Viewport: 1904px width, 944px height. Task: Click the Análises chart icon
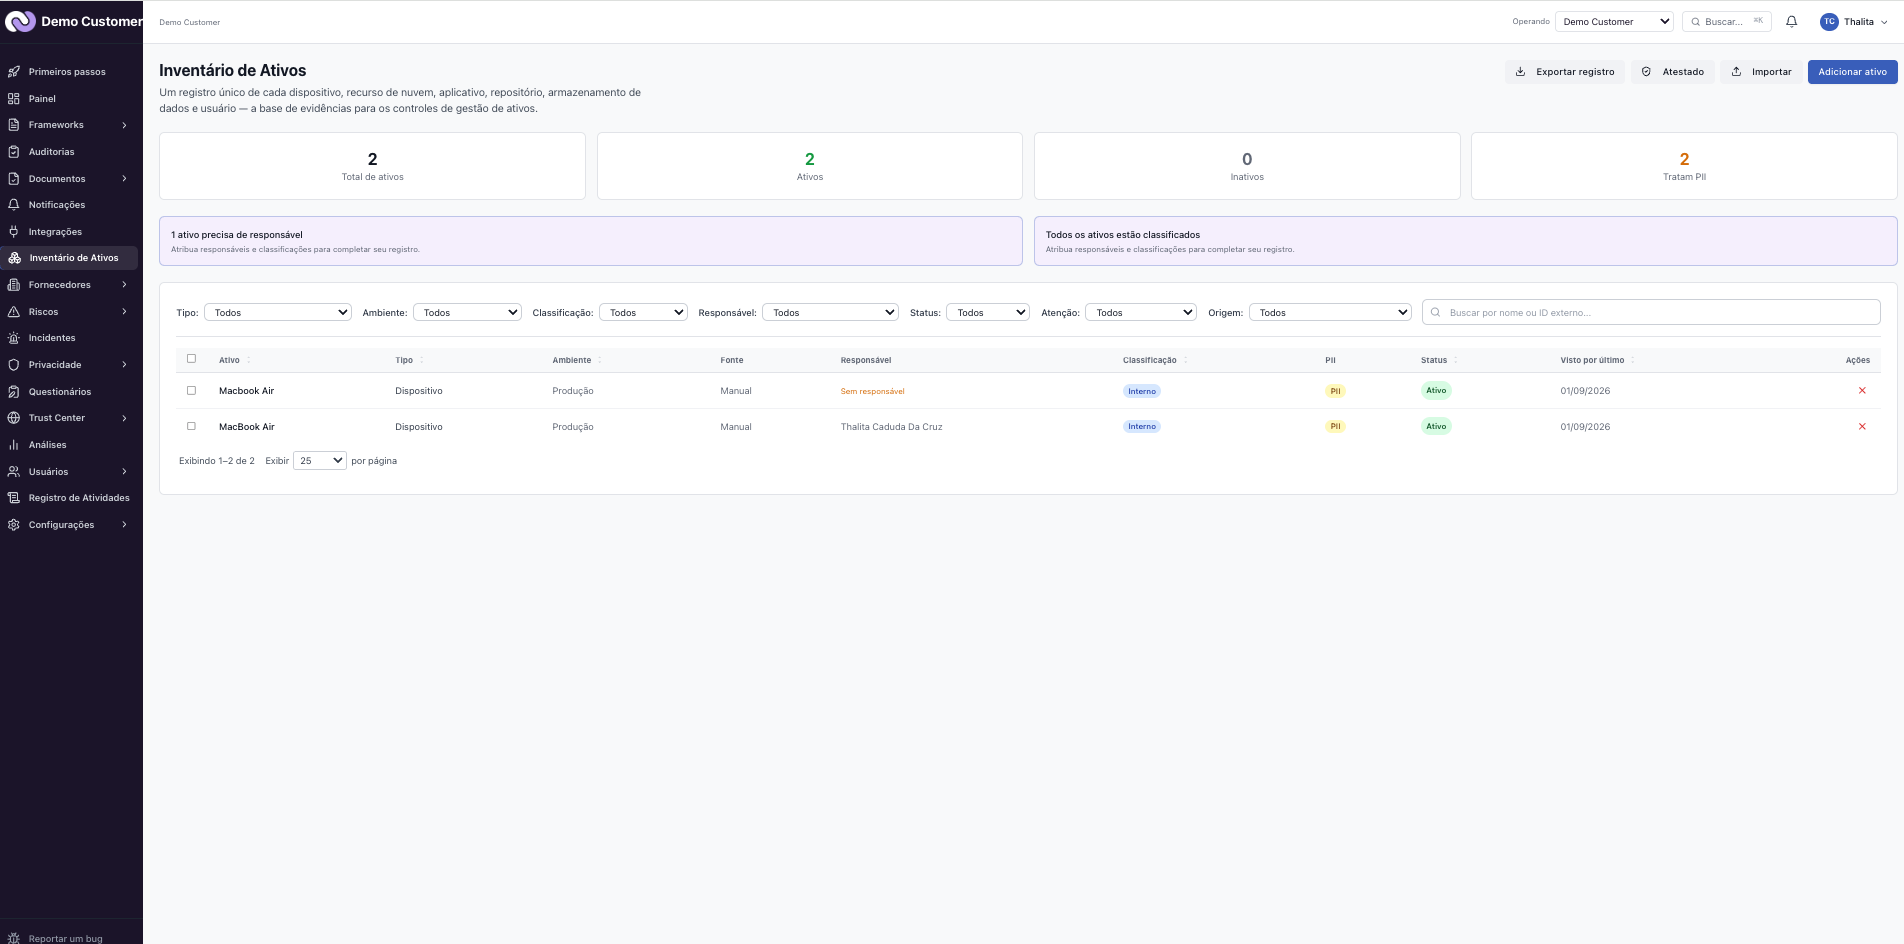(14, 445)
